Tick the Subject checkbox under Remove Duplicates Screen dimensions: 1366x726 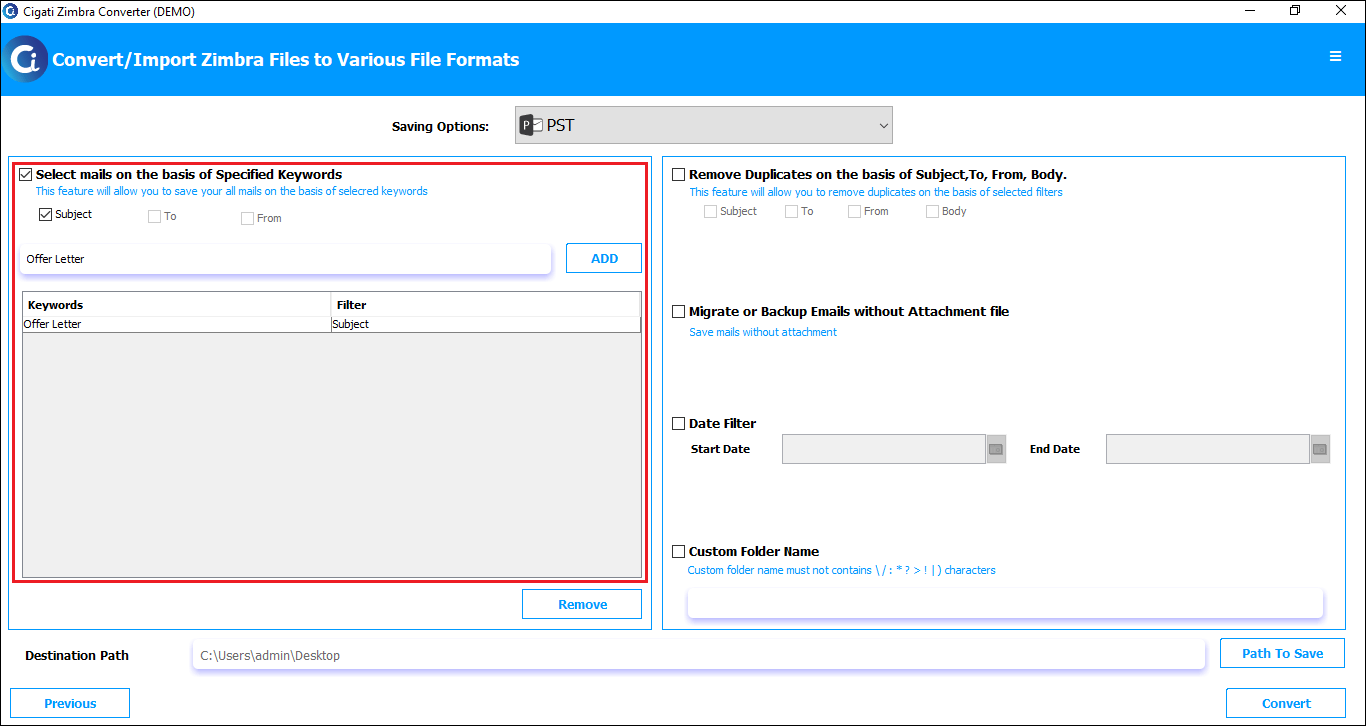pyautogui.click(x=710, y=212)
